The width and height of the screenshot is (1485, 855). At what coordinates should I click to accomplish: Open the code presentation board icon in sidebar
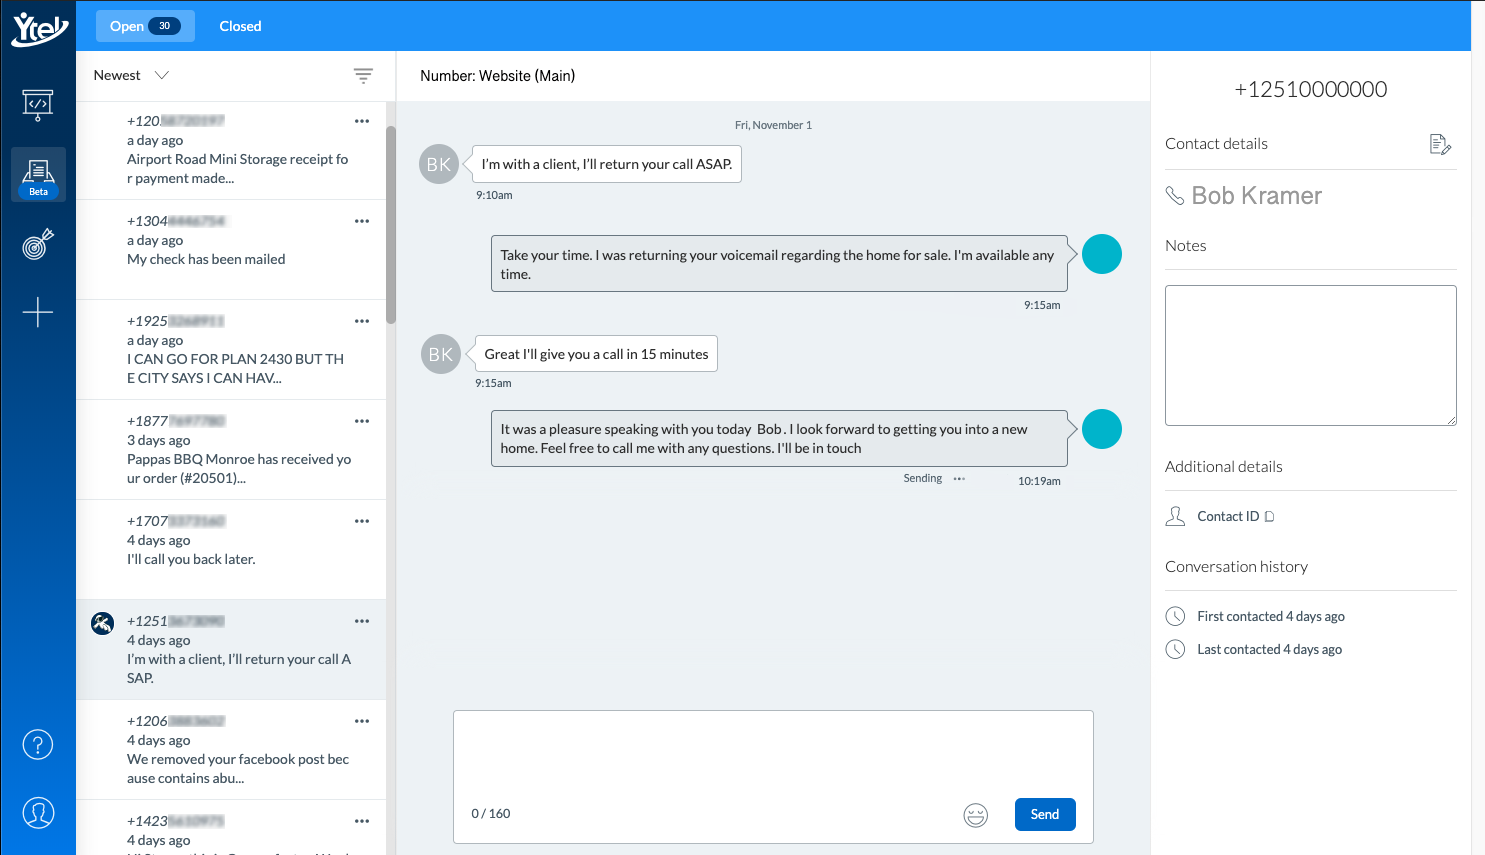tap(38, 103)
